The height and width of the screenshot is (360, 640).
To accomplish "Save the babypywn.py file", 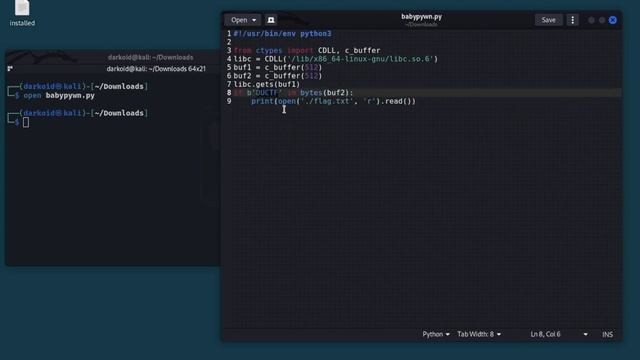I will (x=548, y=20).
